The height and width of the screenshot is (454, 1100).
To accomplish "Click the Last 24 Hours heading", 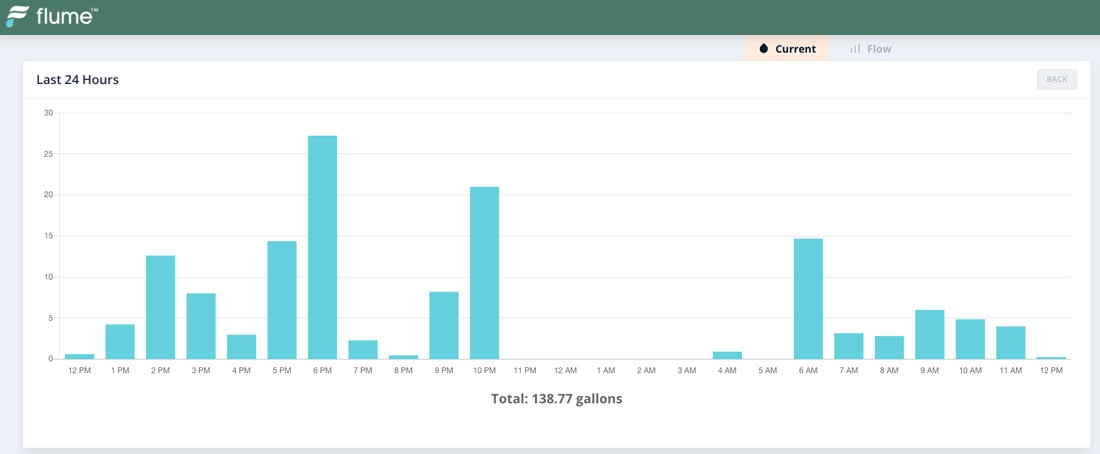I will point(78,80).
